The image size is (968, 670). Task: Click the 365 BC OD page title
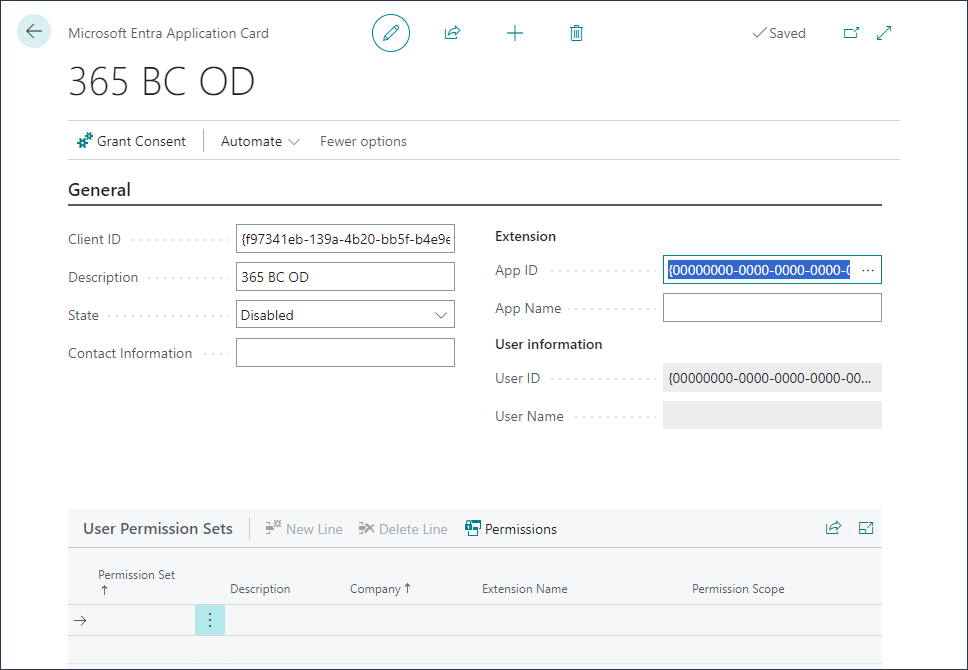pos(161,81)
